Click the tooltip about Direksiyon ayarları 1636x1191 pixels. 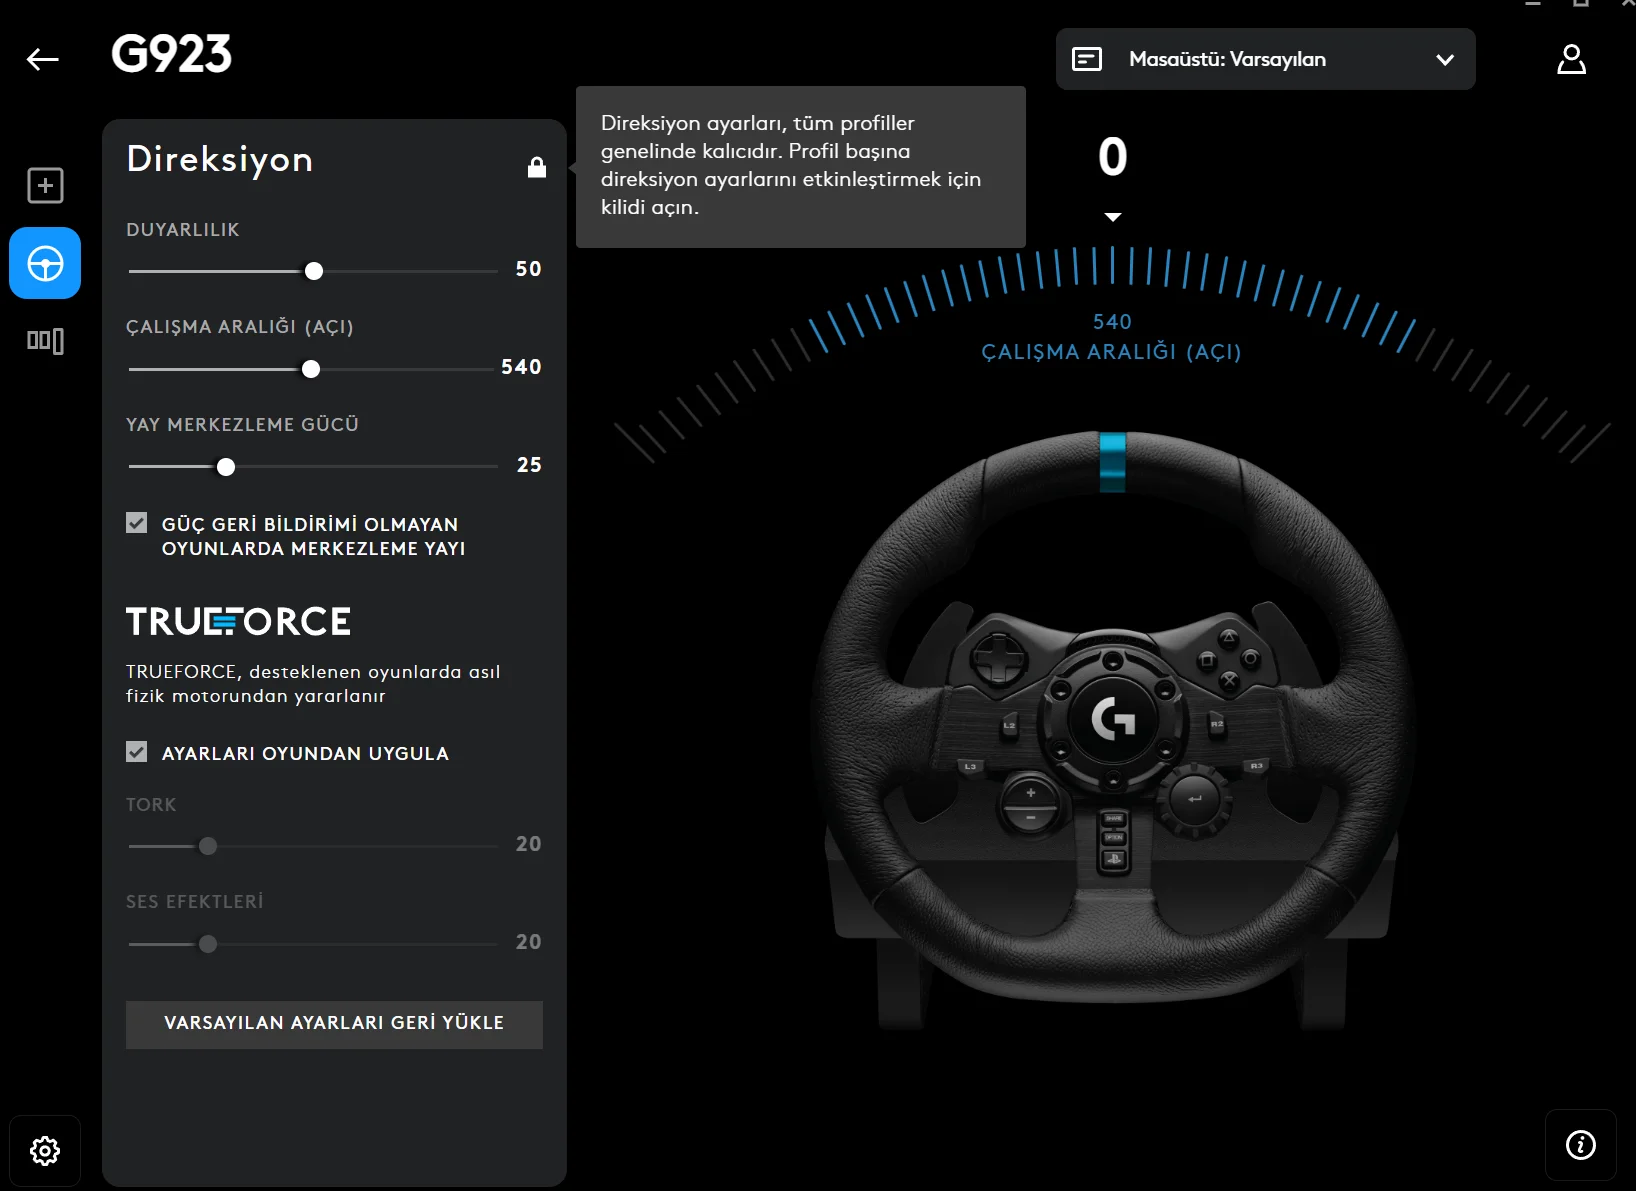[x=801, y=166]
